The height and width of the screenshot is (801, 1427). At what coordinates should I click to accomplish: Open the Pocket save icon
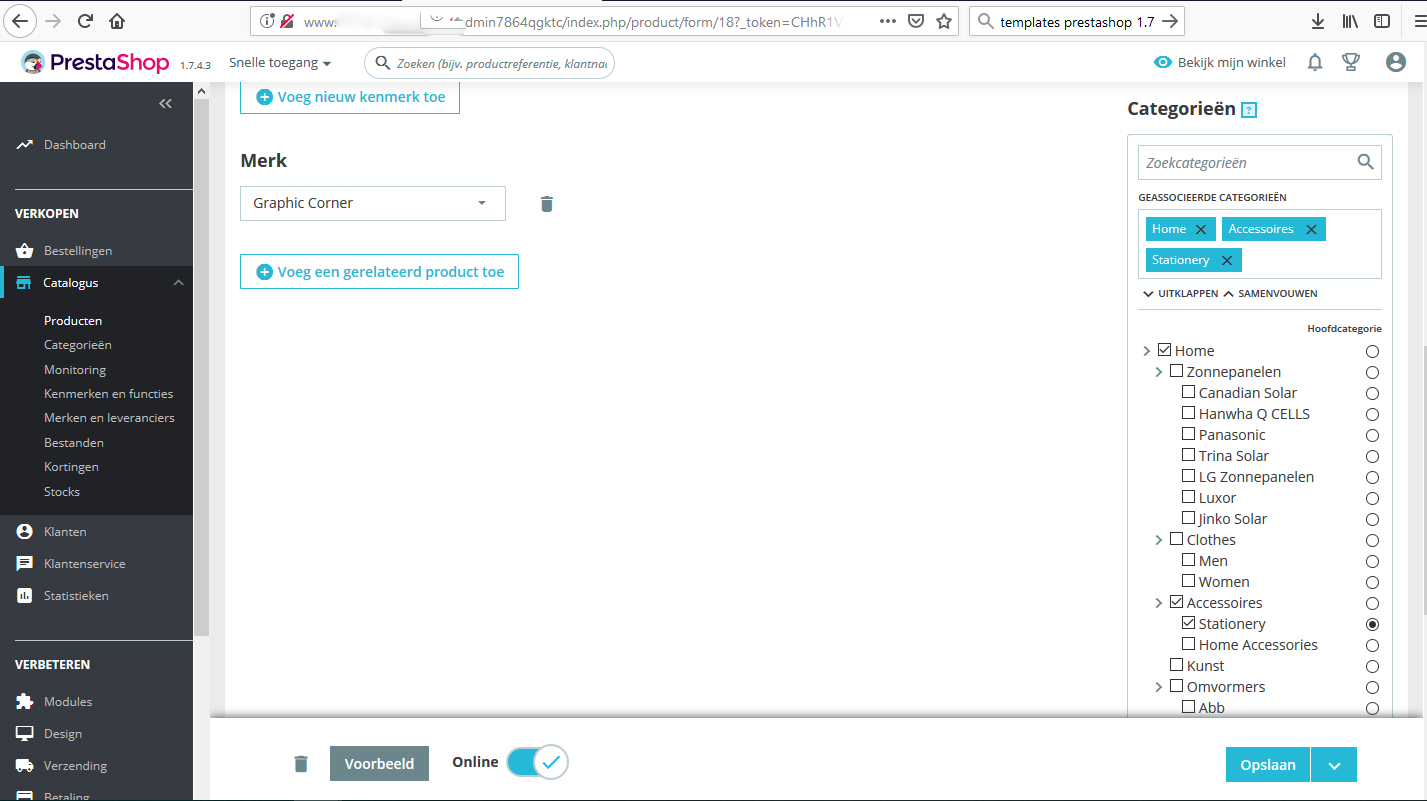point(916,21)
